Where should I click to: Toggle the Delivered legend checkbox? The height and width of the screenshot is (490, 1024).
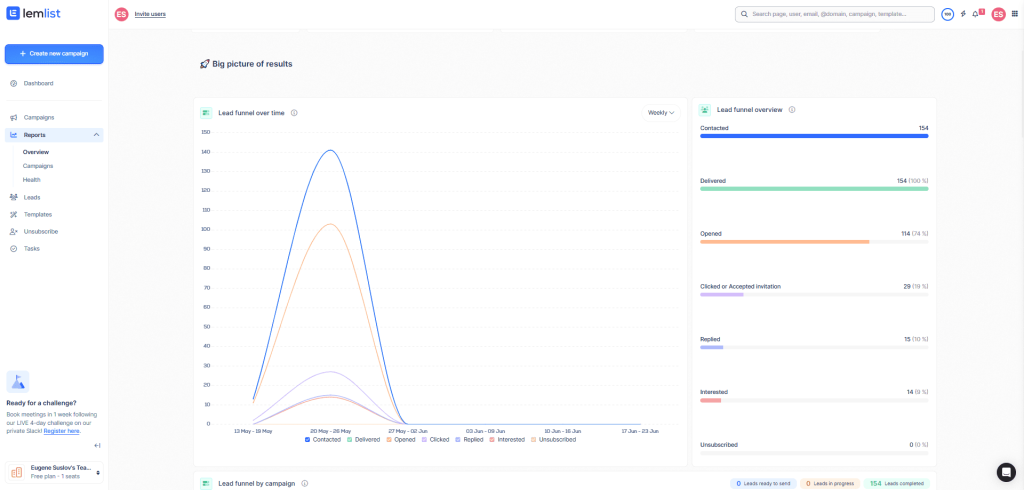point(349,440)
